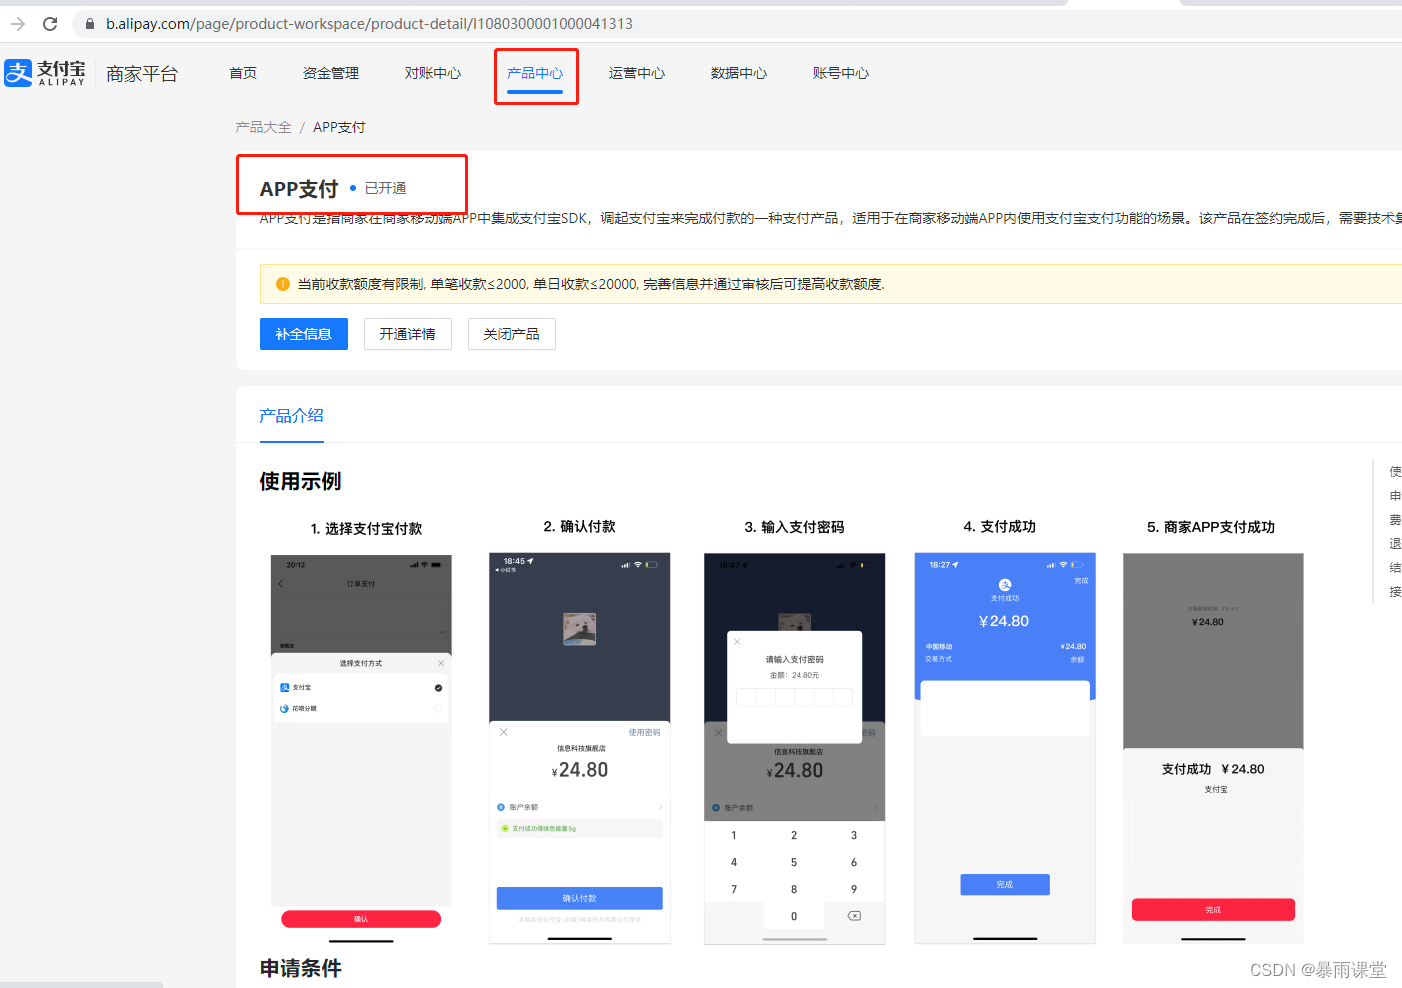Open the 支付成功 blue example screenshot
The height and width of the screenshot is (988, 1402).
tap(1005, 748)
